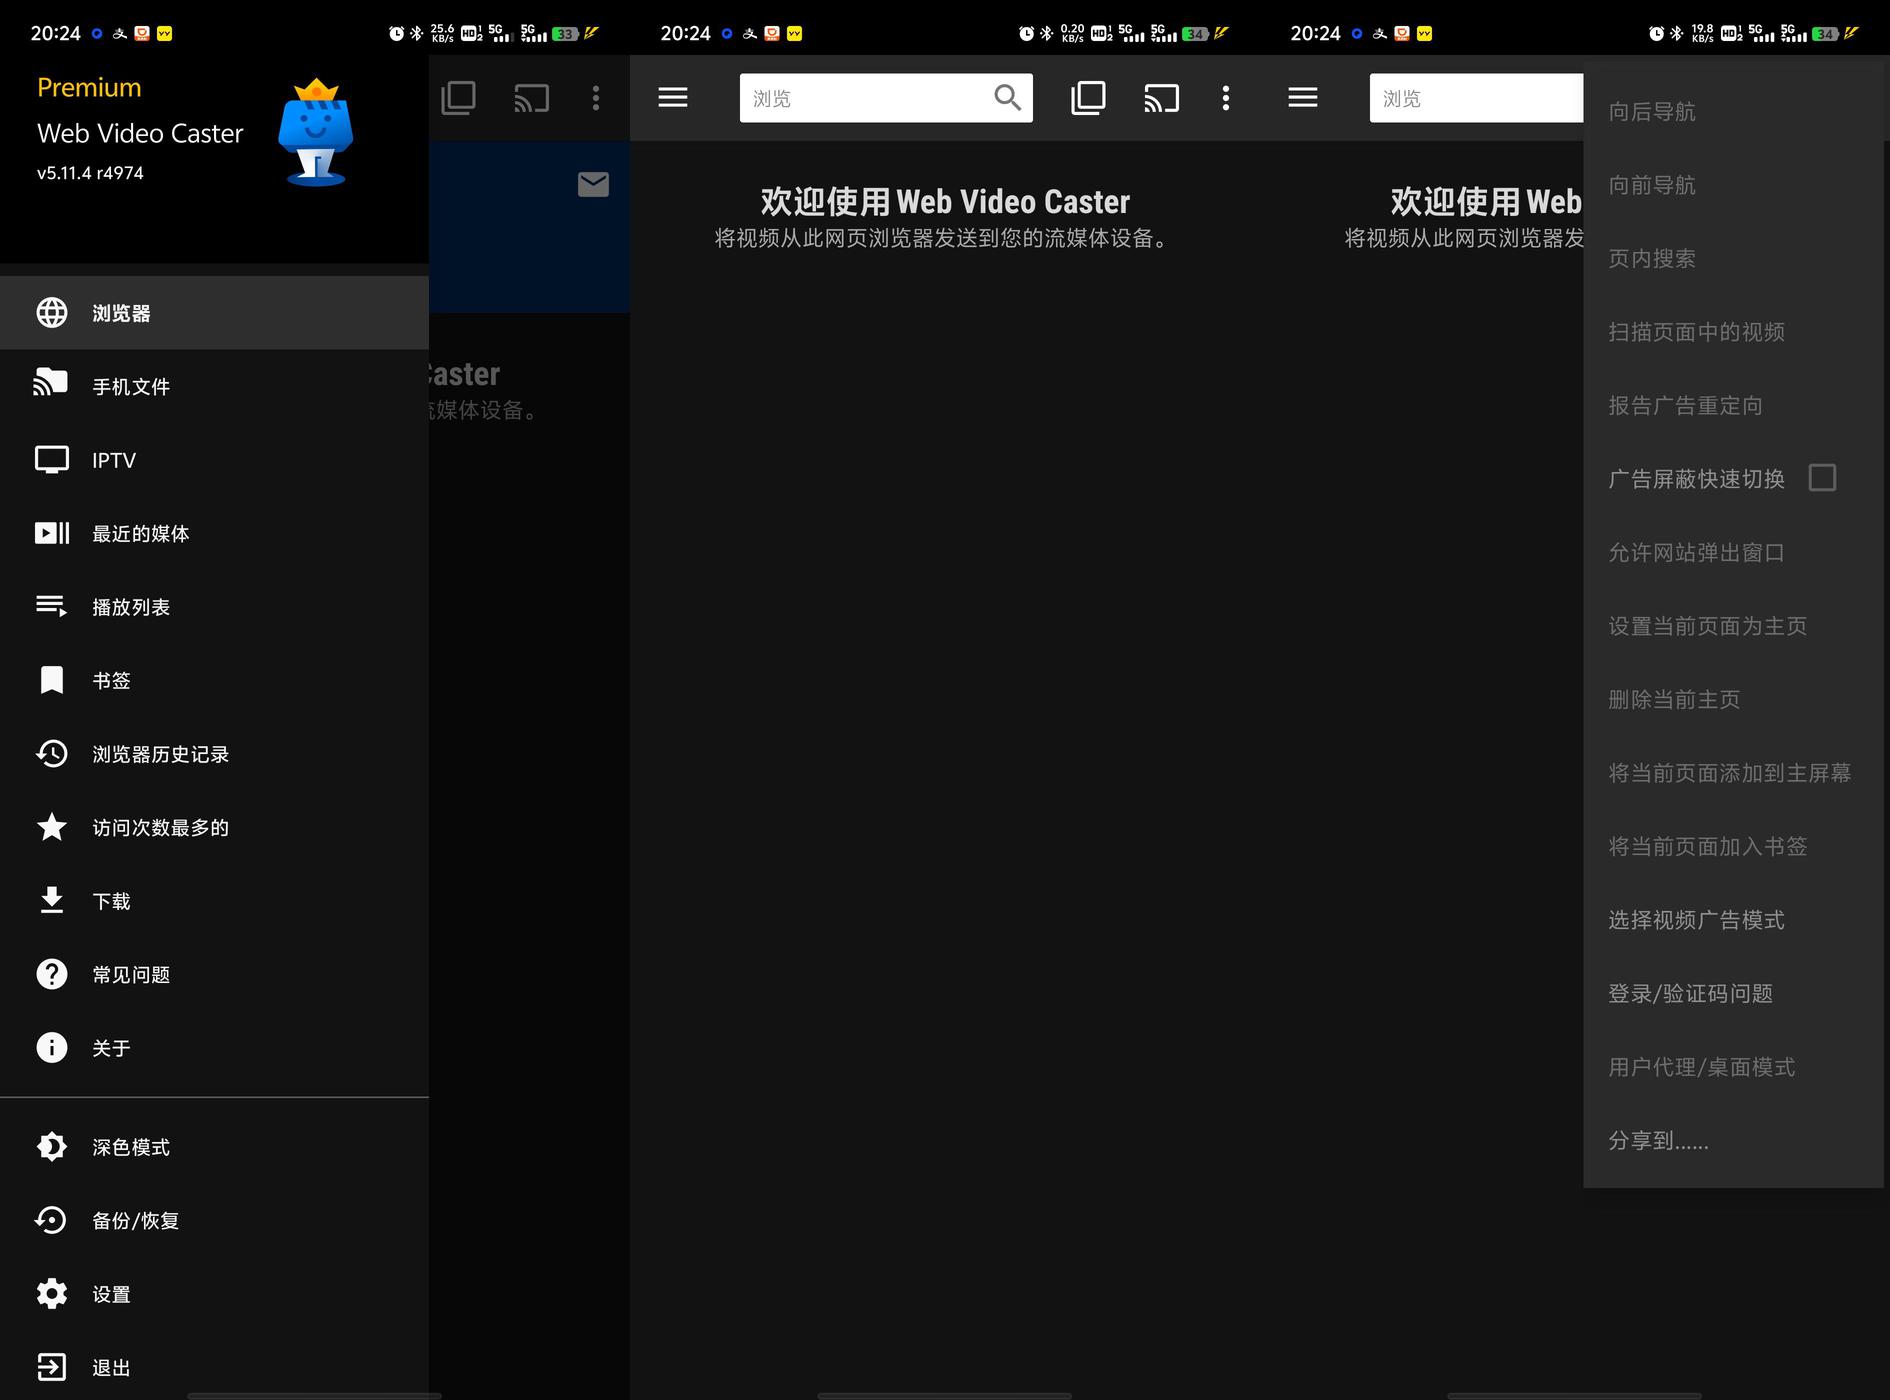Click the cast-file icon beside 手机文件
This screenshot has width=1890, height=1400.
tap(51, 382)
